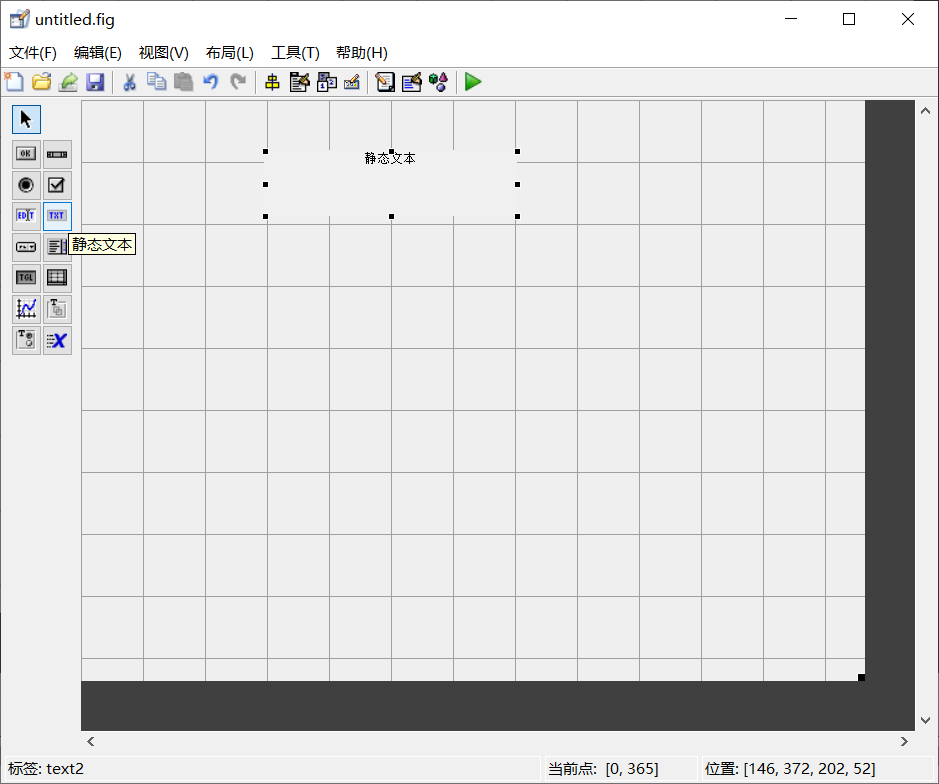The height and width of the screenshot is (784, 939).
Task: Select the Static Text tool
Action: [57, 216]
